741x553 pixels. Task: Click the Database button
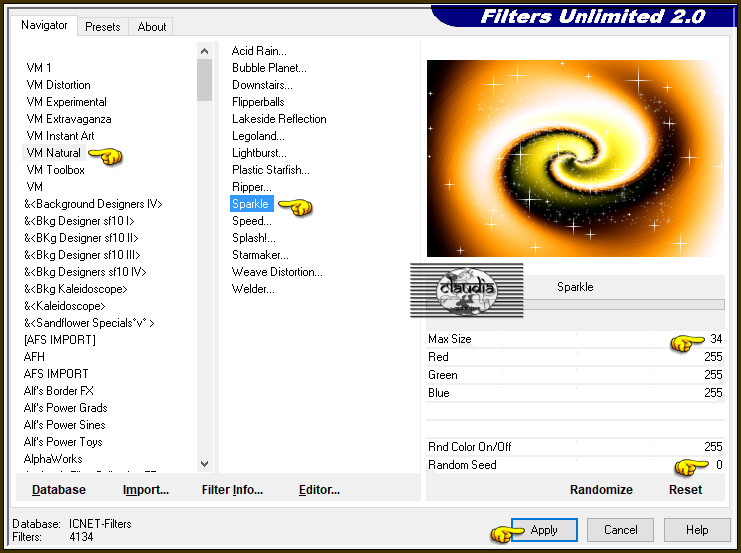[x=59, y=490]
